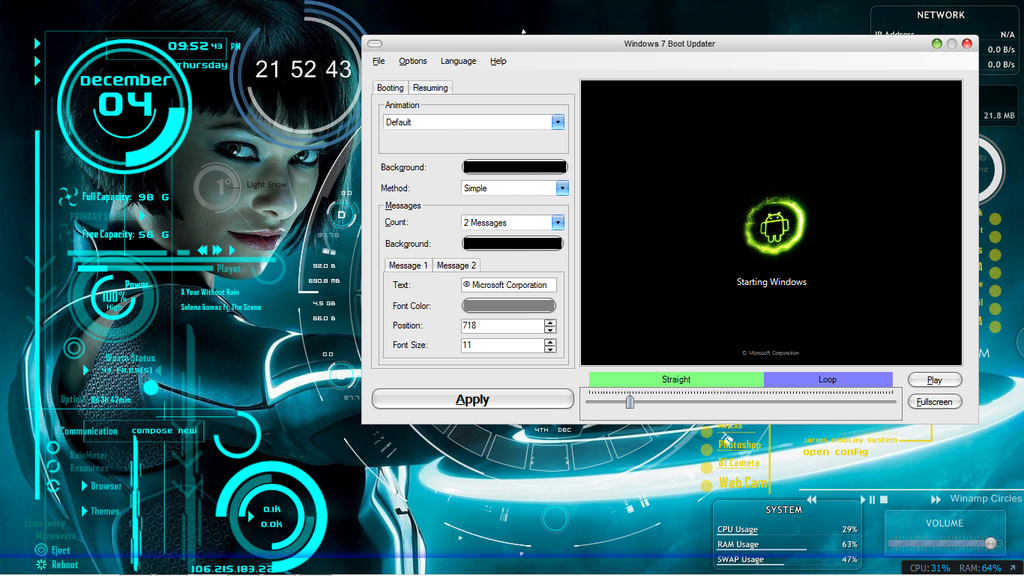Click the Light Snow weather gadget
The image size is (1024, 576).
point(242,186)
